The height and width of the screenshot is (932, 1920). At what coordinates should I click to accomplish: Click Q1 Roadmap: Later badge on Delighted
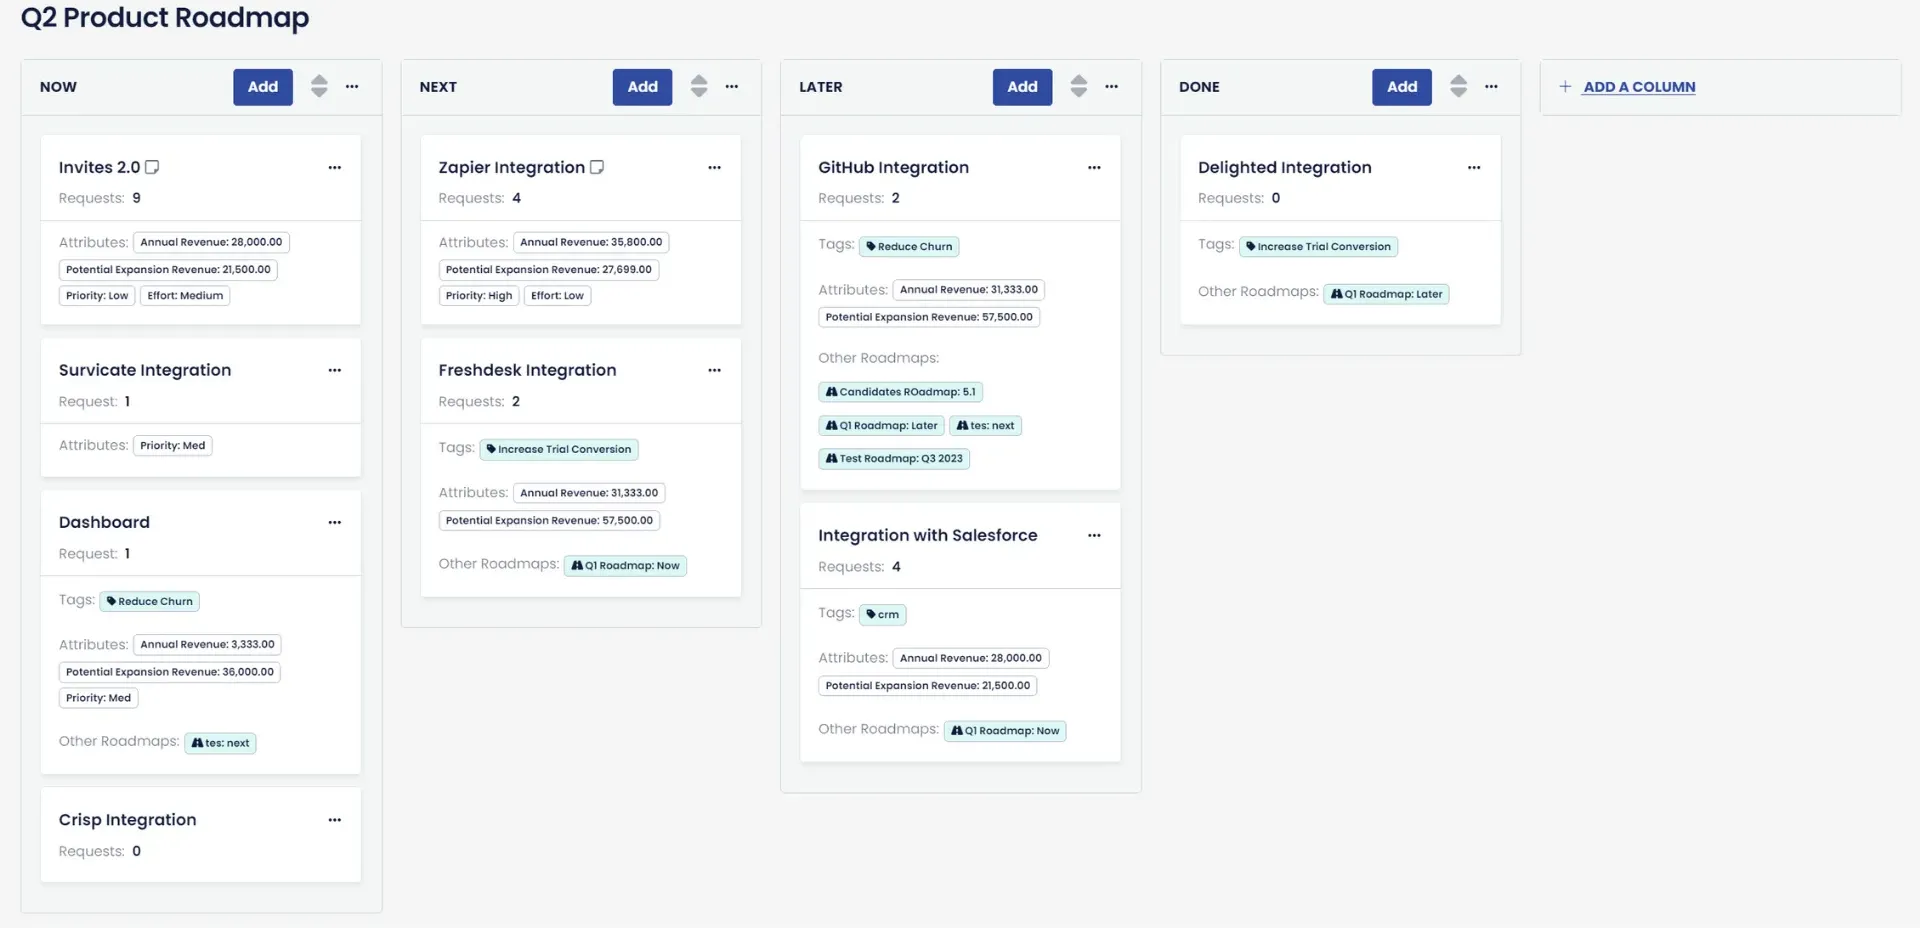pos(1386,295)
